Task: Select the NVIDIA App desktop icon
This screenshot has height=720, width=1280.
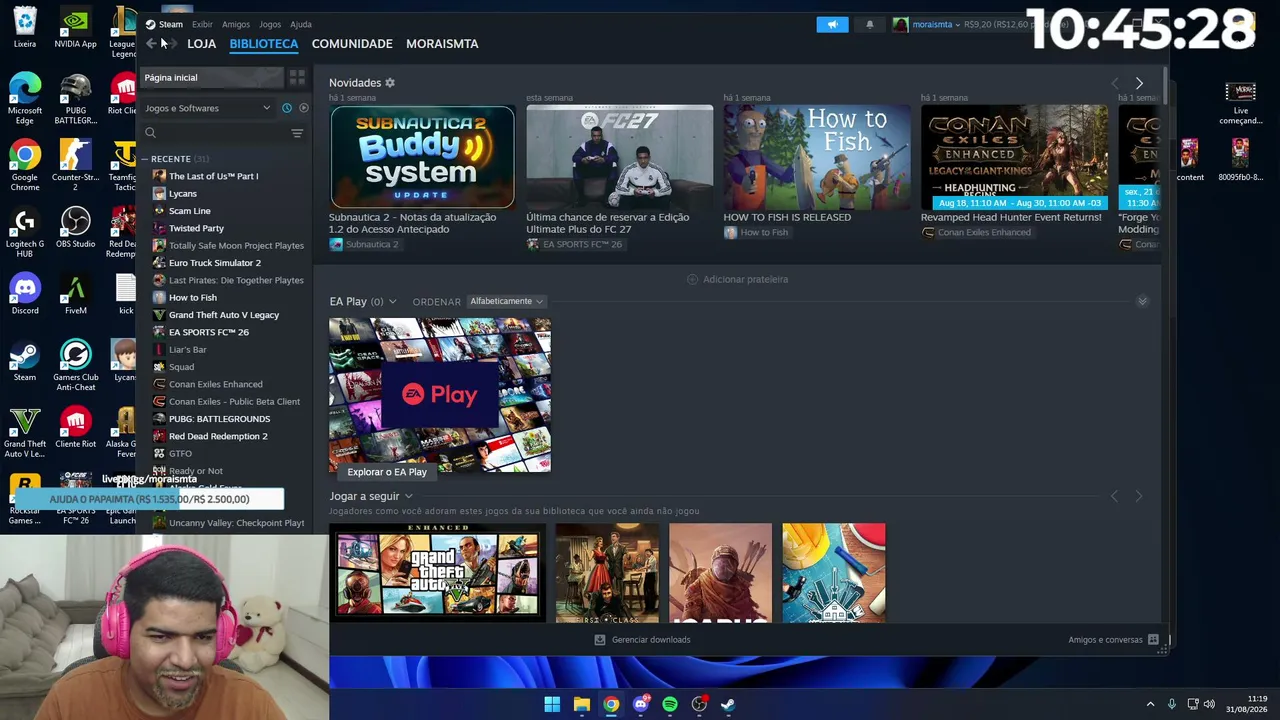Action: (75, 27)
